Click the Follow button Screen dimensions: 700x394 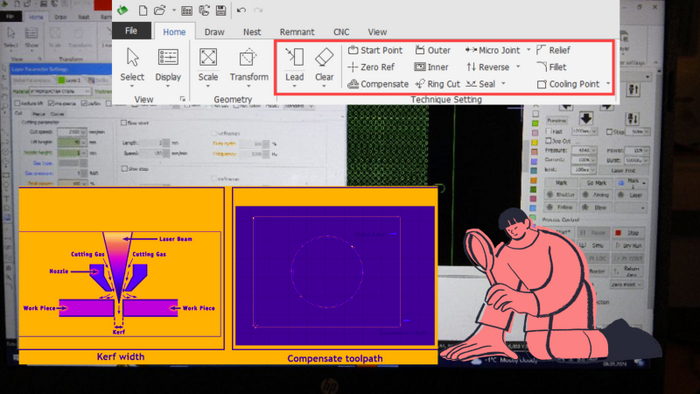(561, 207)
